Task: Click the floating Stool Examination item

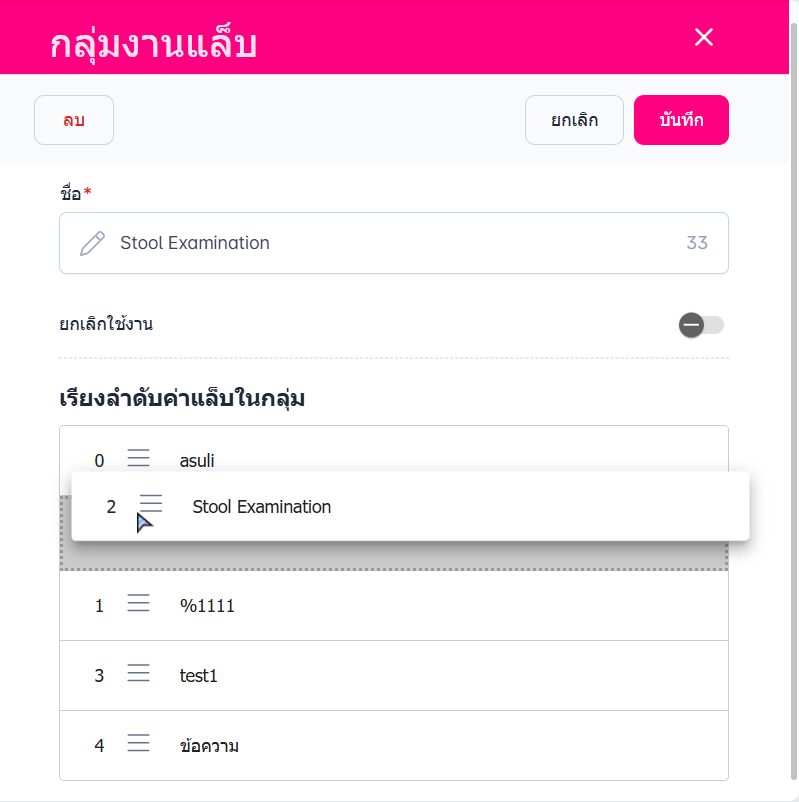Action: pos(450,506)
